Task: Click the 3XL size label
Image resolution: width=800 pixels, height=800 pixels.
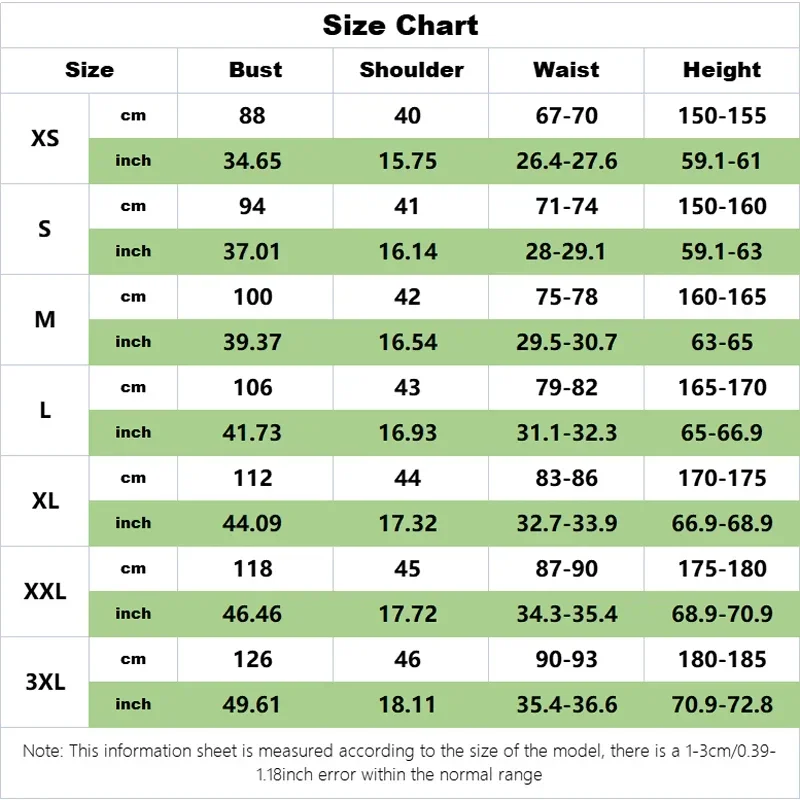Action: (45, 682)
